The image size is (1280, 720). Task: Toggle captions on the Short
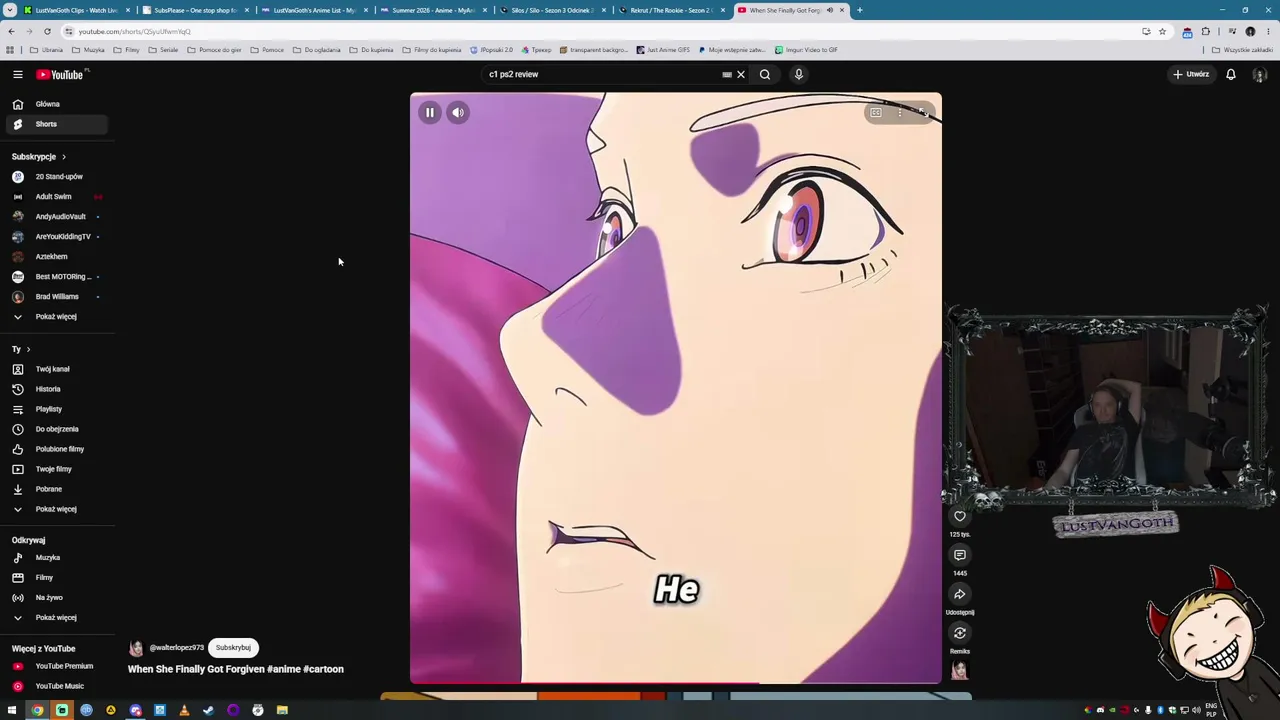pyautogui.click(x=876, y=112)
